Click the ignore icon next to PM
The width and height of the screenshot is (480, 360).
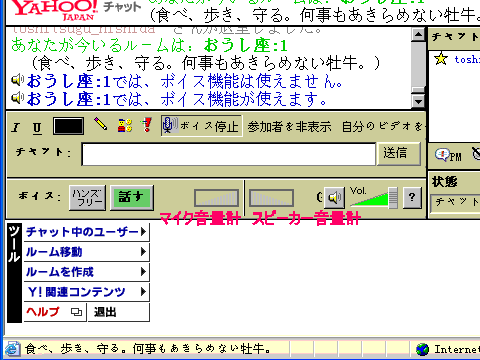(476, 154)
